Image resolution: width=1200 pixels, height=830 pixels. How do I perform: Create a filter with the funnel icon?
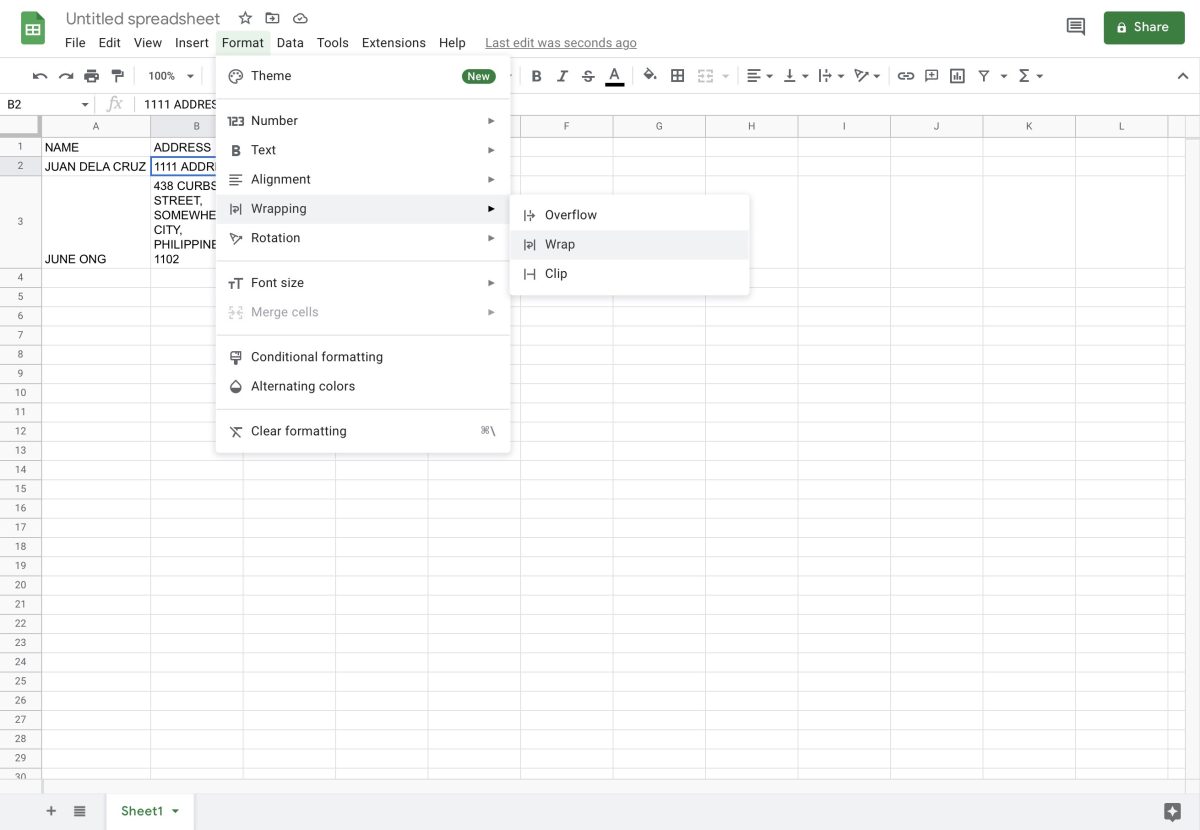click(x=984, y=75)
